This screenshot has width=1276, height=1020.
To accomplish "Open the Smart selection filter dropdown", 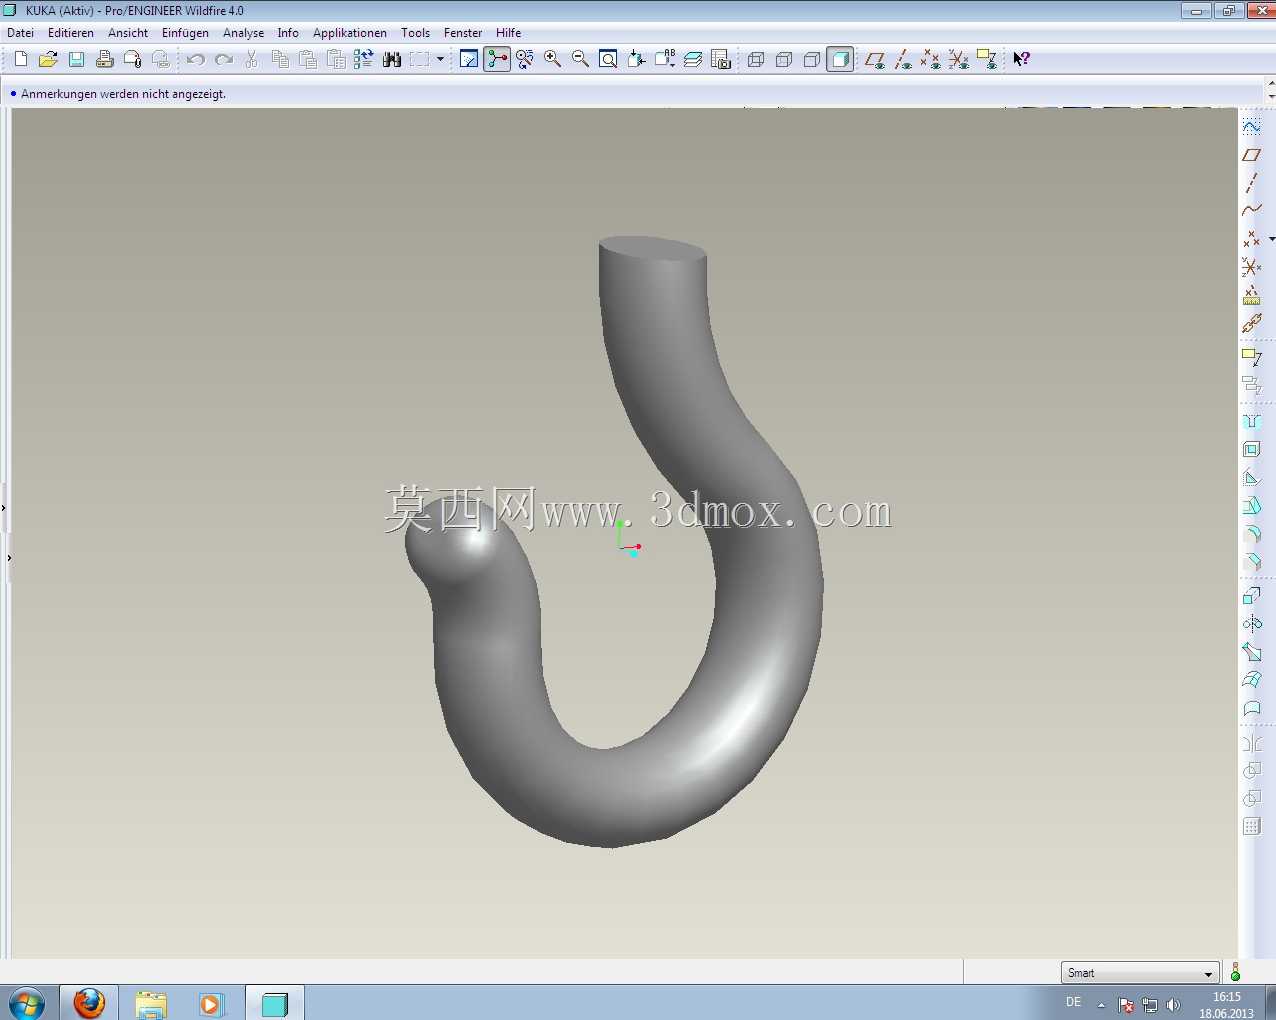I will coord(1140,973).
